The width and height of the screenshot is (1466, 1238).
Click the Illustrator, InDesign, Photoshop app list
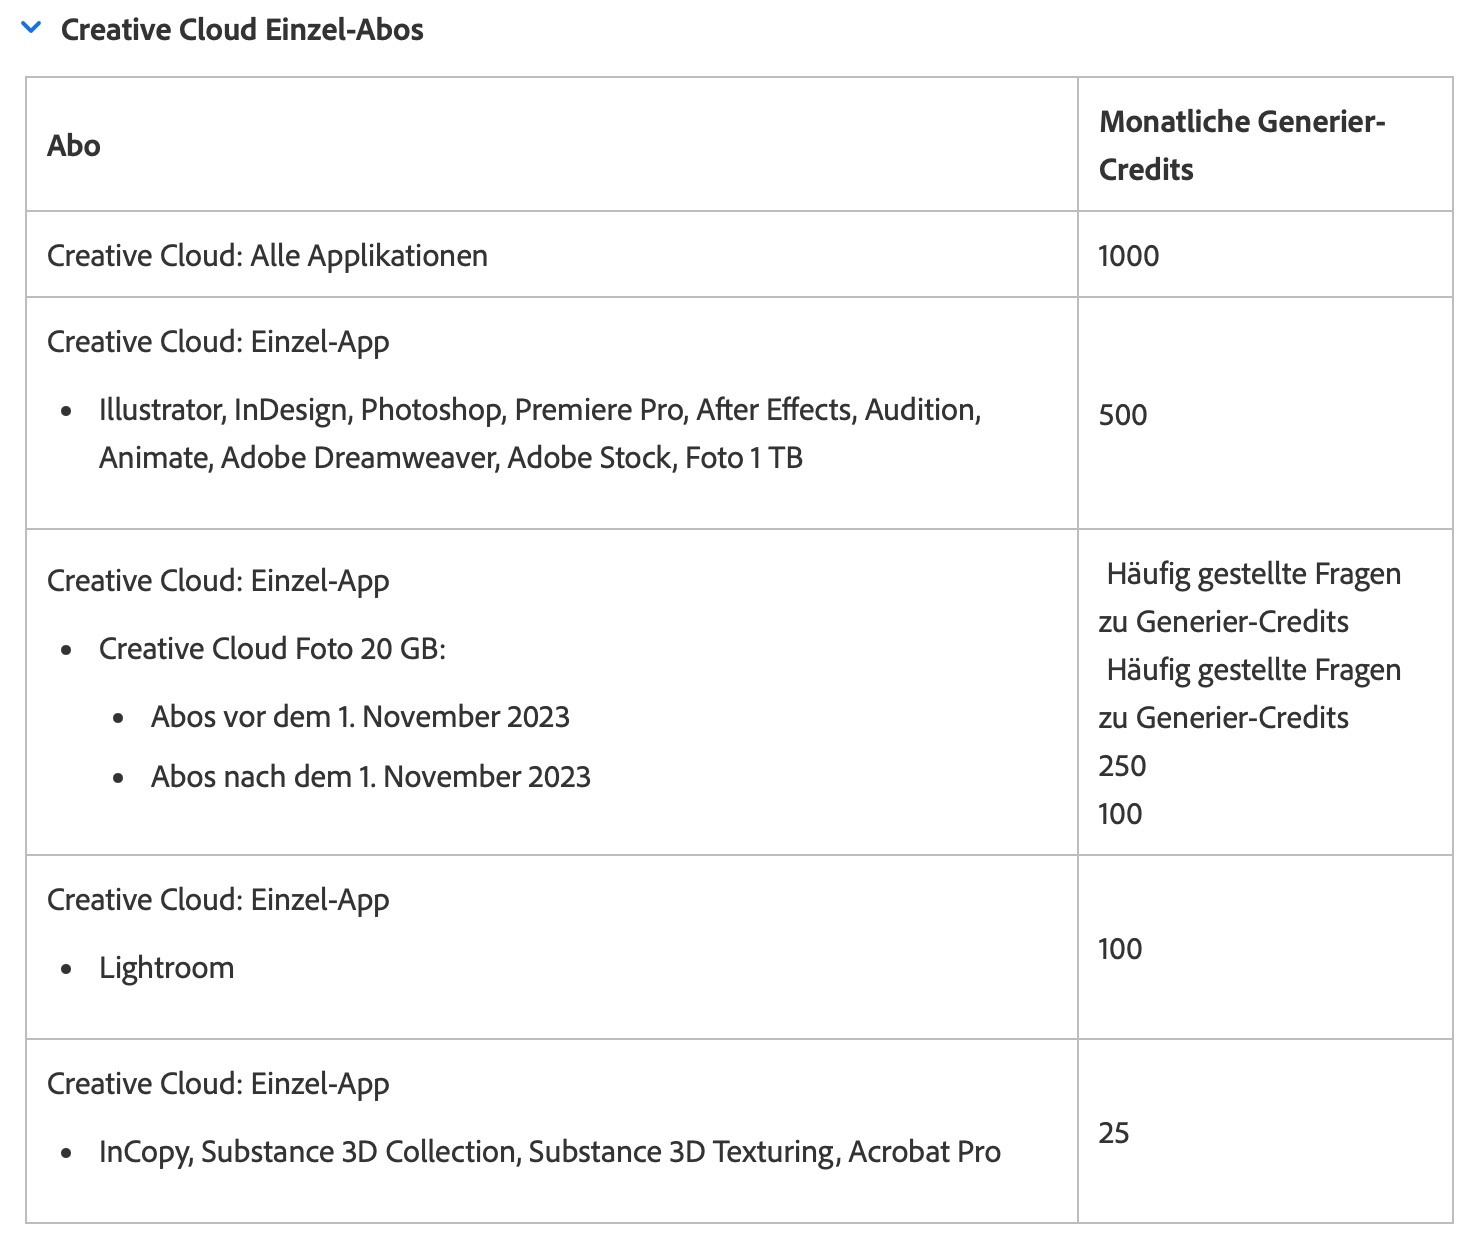tap(539, 434)
